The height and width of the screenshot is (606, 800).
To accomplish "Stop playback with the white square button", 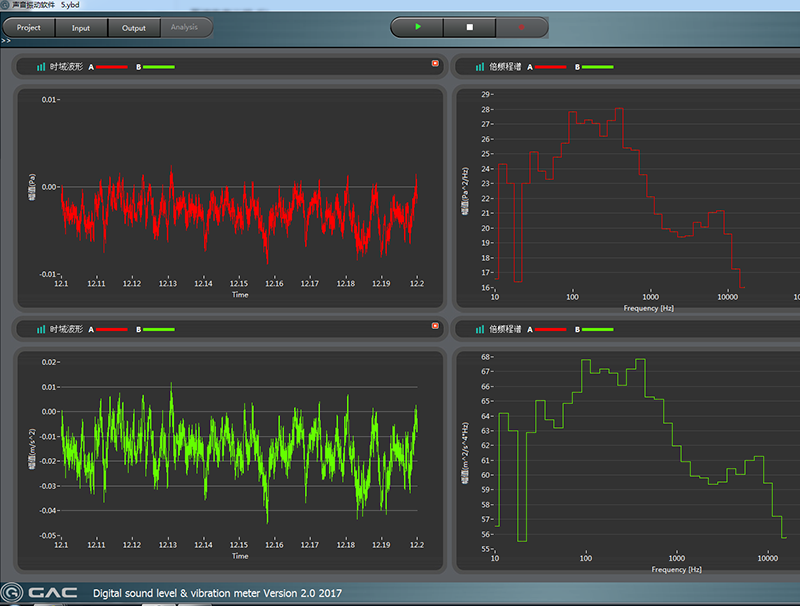I will 469,27.
